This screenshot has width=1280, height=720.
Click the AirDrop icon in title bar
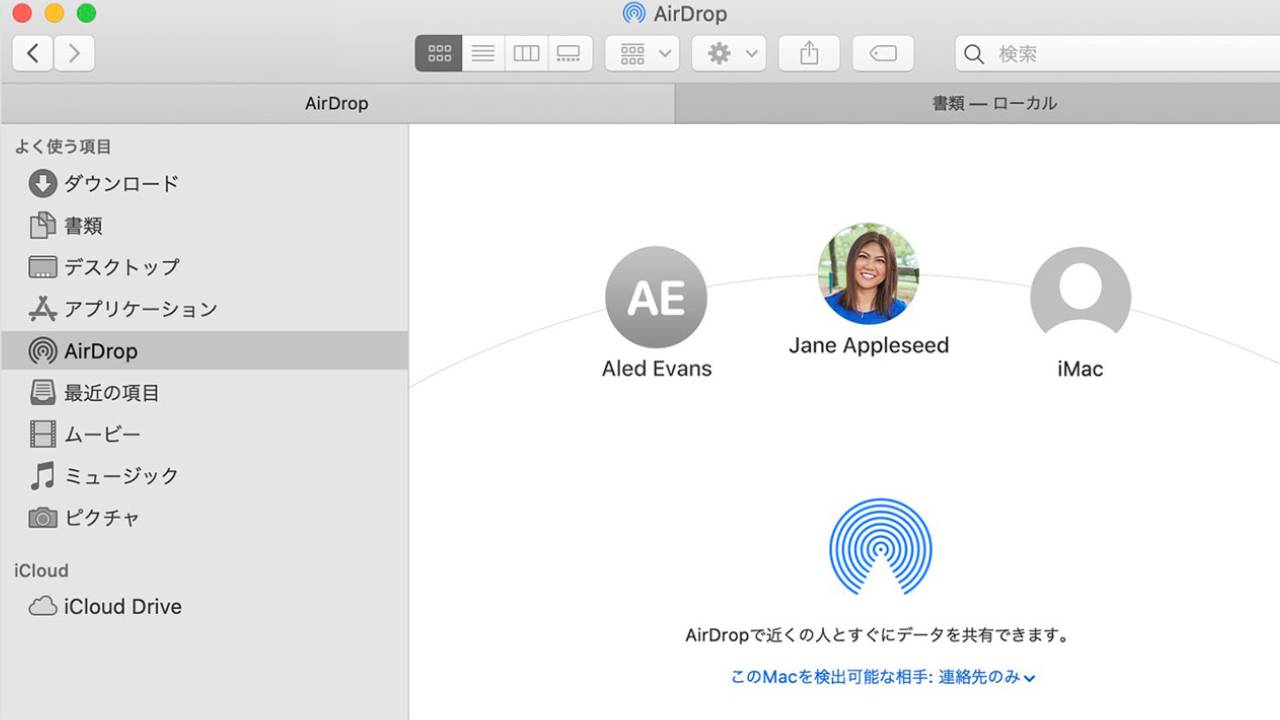(634, 14)
